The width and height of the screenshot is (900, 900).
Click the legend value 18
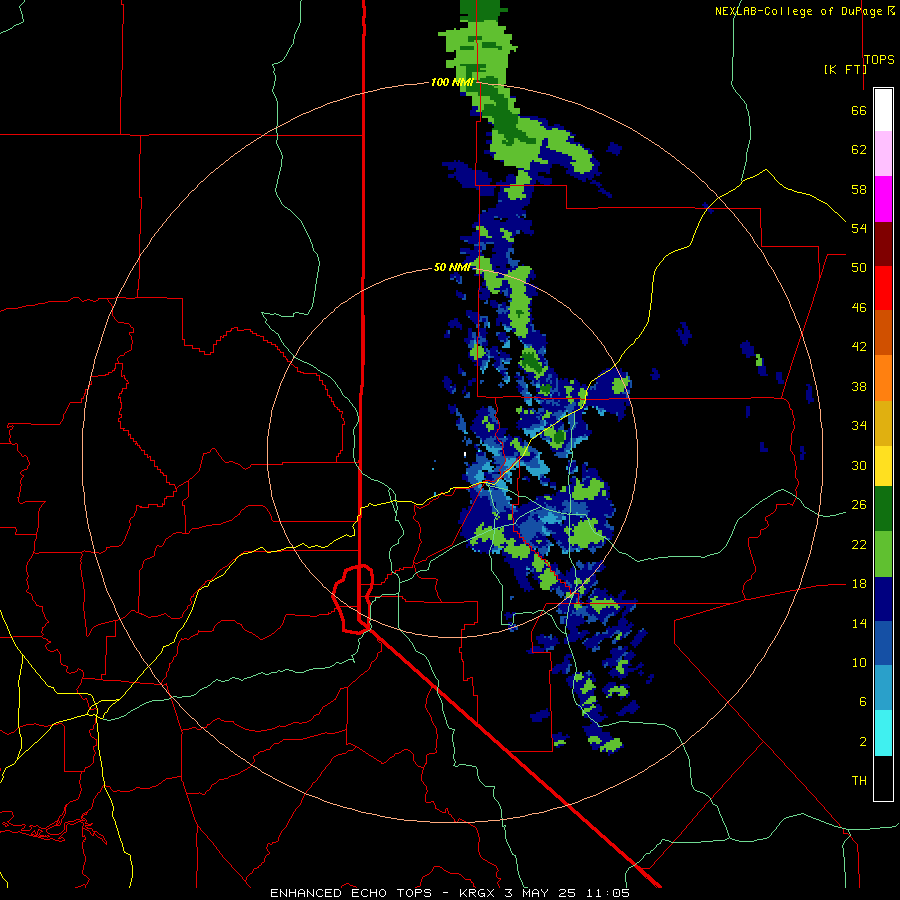(859, 584)
